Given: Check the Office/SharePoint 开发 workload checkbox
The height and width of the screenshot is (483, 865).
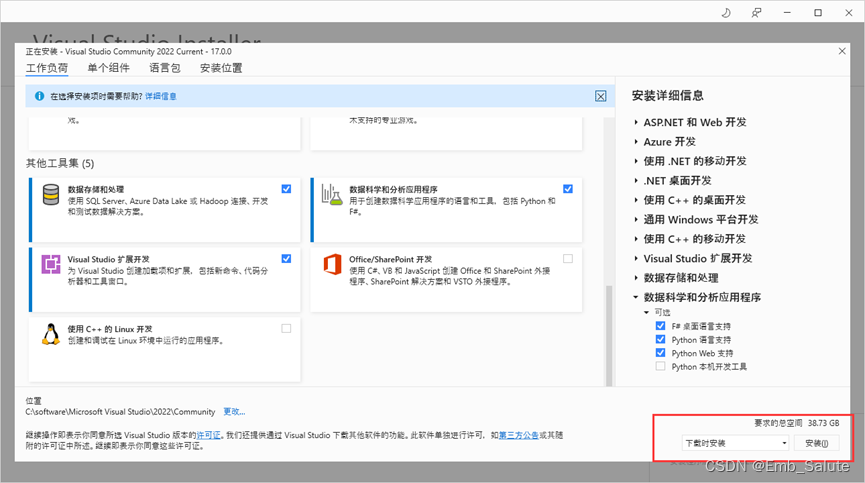Looking at the screenshot, I should pos(568,259).
